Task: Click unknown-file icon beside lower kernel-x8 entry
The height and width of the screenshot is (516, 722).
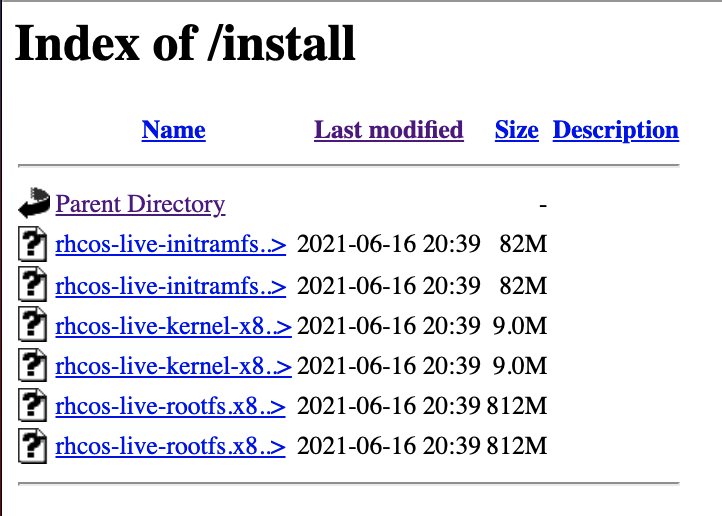Action: (x=32, y=365)
